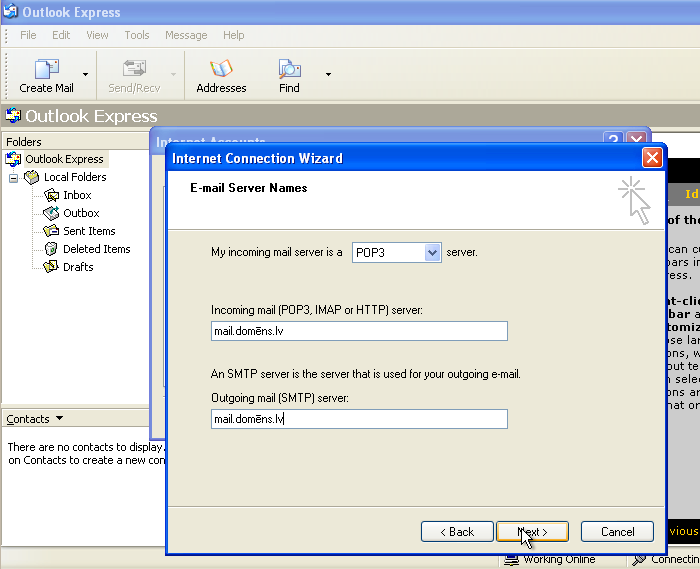Select the Sent Items folder label
The image size is (700, 569).
coord(89,231)
